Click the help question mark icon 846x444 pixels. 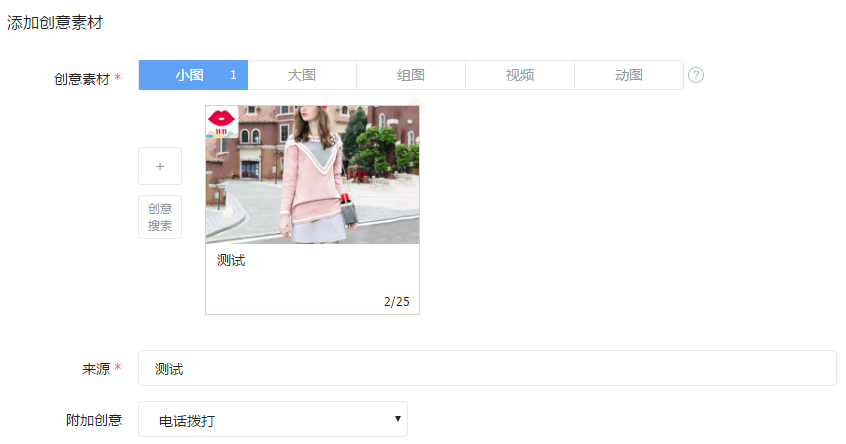(x=696, y=75)
